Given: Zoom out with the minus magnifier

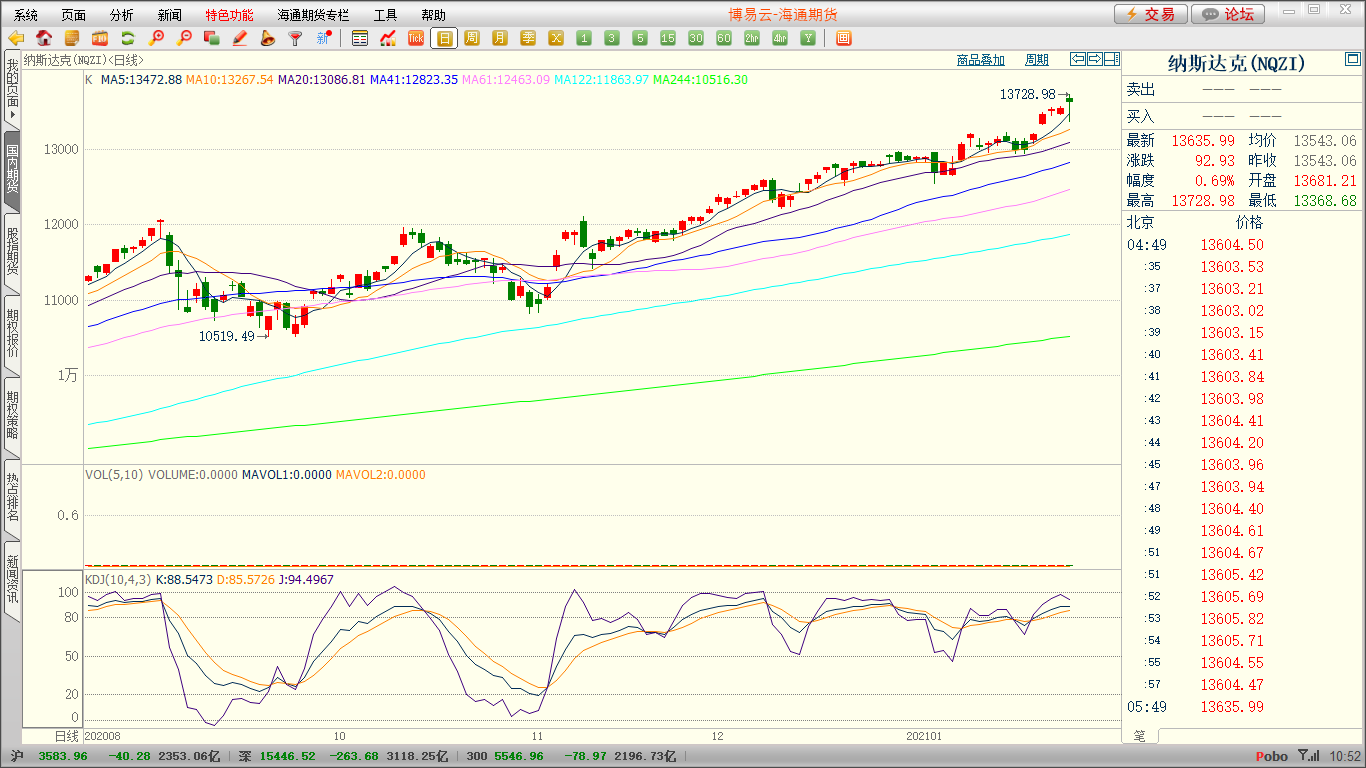Looking at the screenshot, I should [184, 38].
